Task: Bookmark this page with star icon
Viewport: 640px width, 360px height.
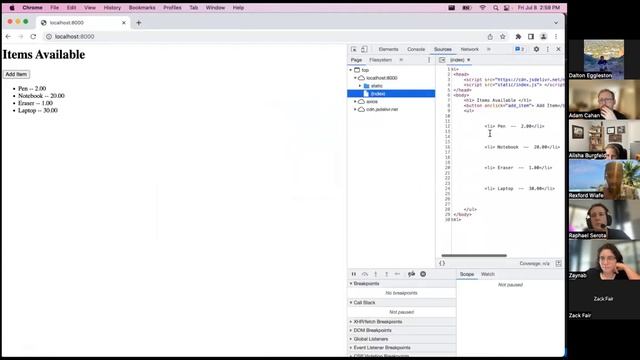Action: pyautogui.click(x=502, y=37)
